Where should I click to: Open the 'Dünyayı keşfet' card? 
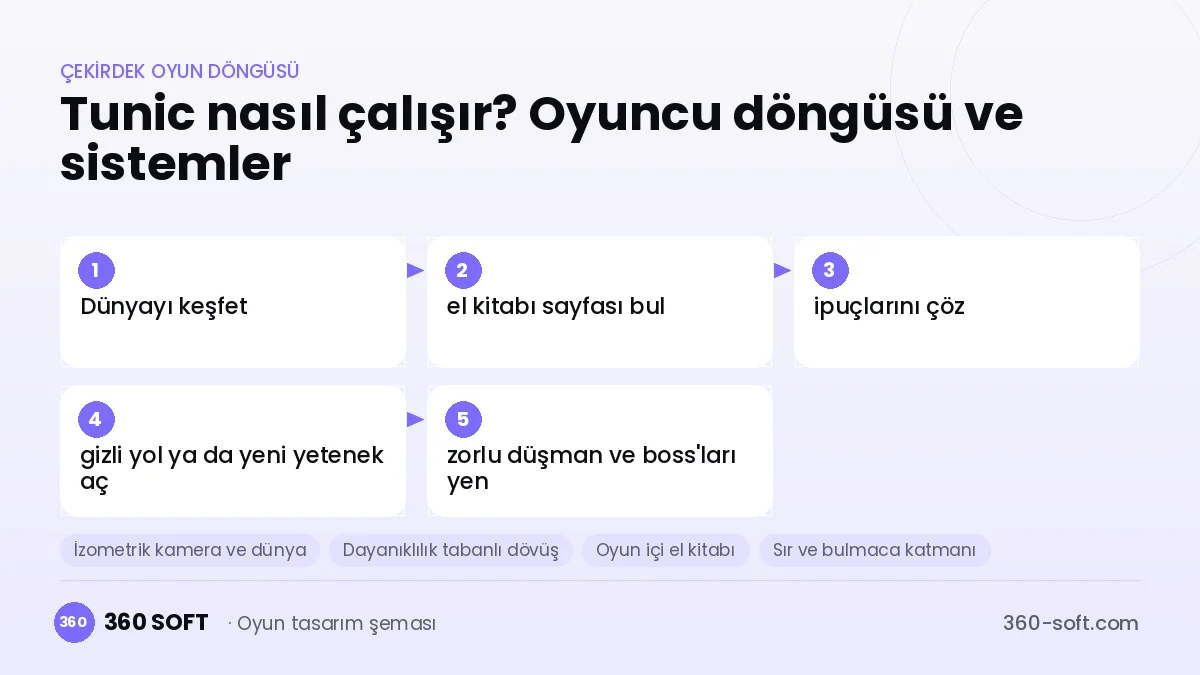click(x=233, y=302)
